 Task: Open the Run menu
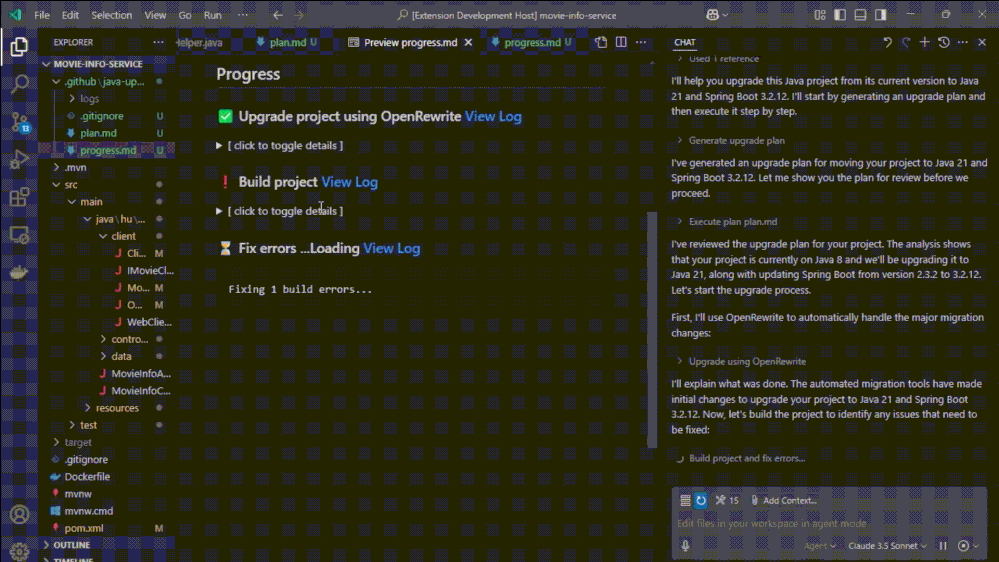coord(212,15)
